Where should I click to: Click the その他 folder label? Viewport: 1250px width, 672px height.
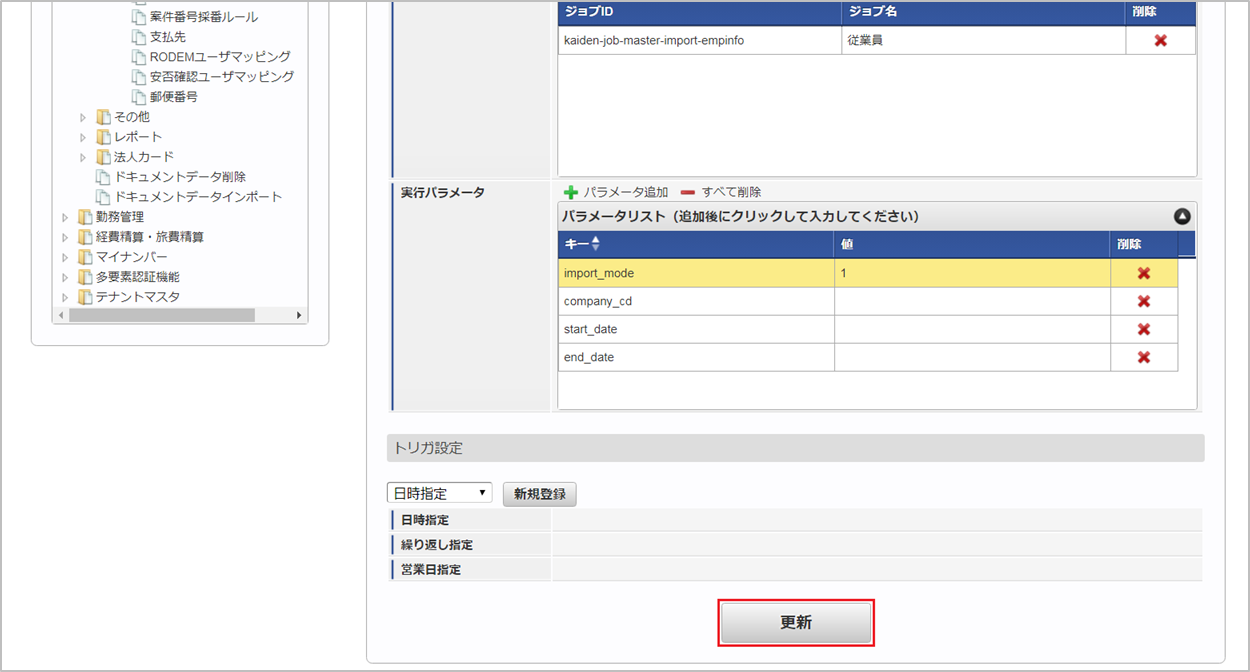[132, 117]
